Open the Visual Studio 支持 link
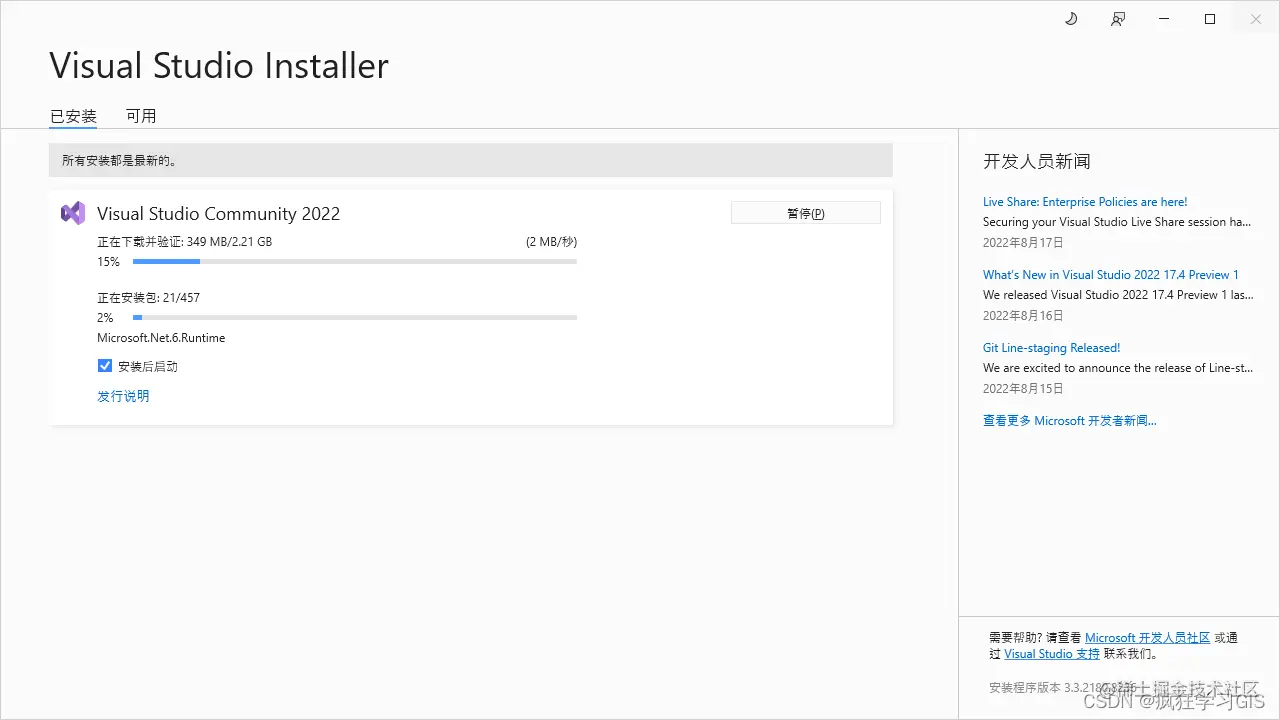 click(x=1052, y=654)
